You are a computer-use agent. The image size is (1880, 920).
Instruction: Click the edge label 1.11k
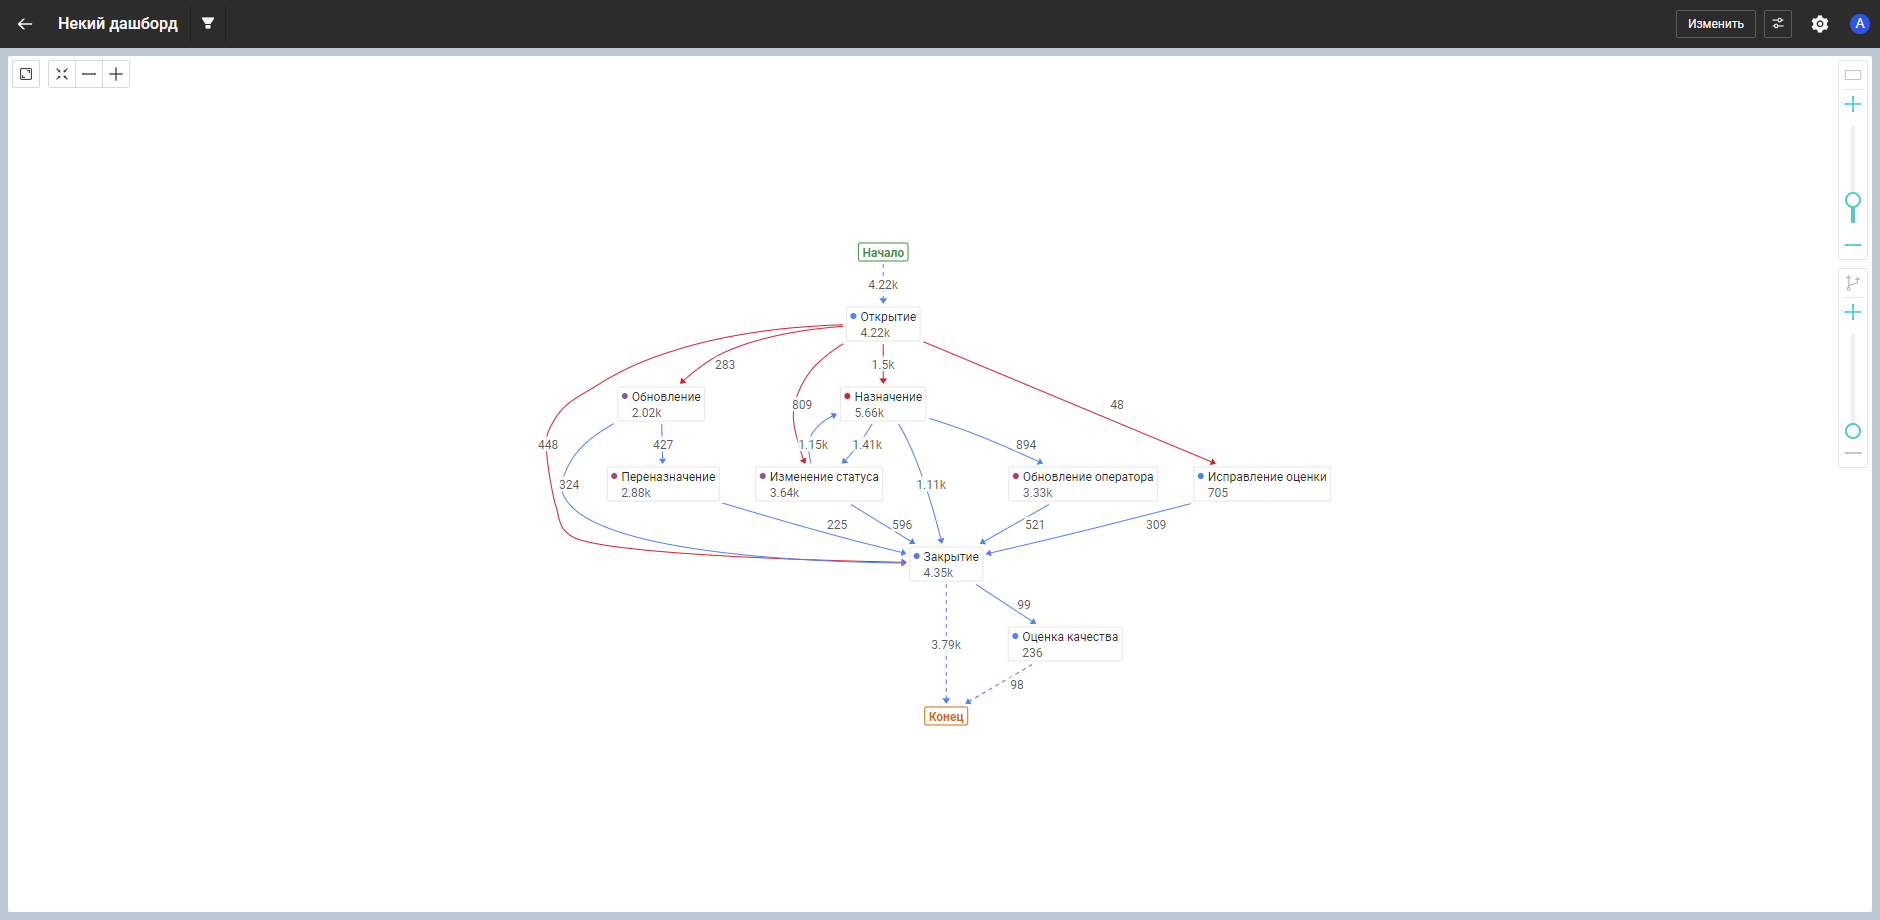tap(931, 485)
